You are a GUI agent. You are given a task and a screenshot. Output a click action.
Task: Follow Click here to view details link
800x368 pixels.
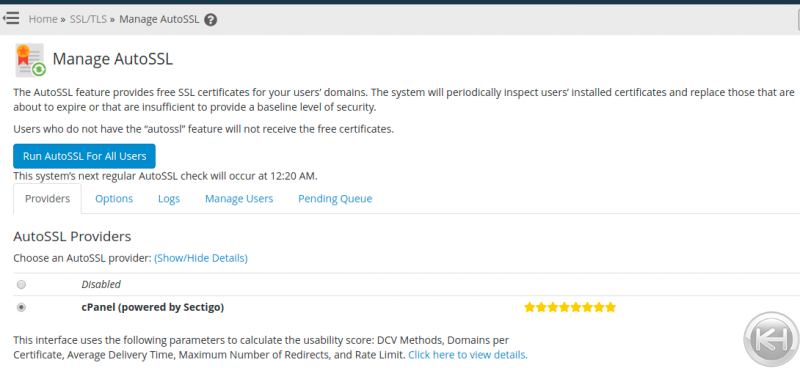(x=468, y=354)
